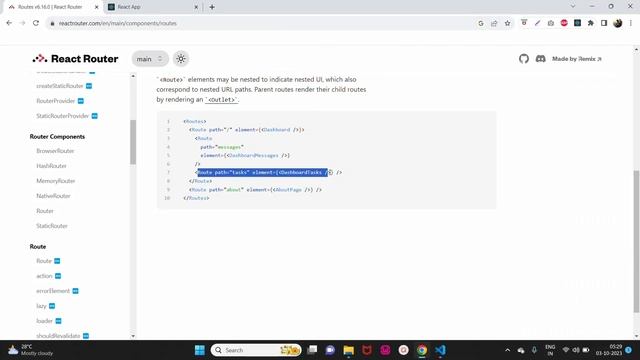640x360 pixels.
Task: Open StaticRouter docs link
Action: tap(51, 226)
